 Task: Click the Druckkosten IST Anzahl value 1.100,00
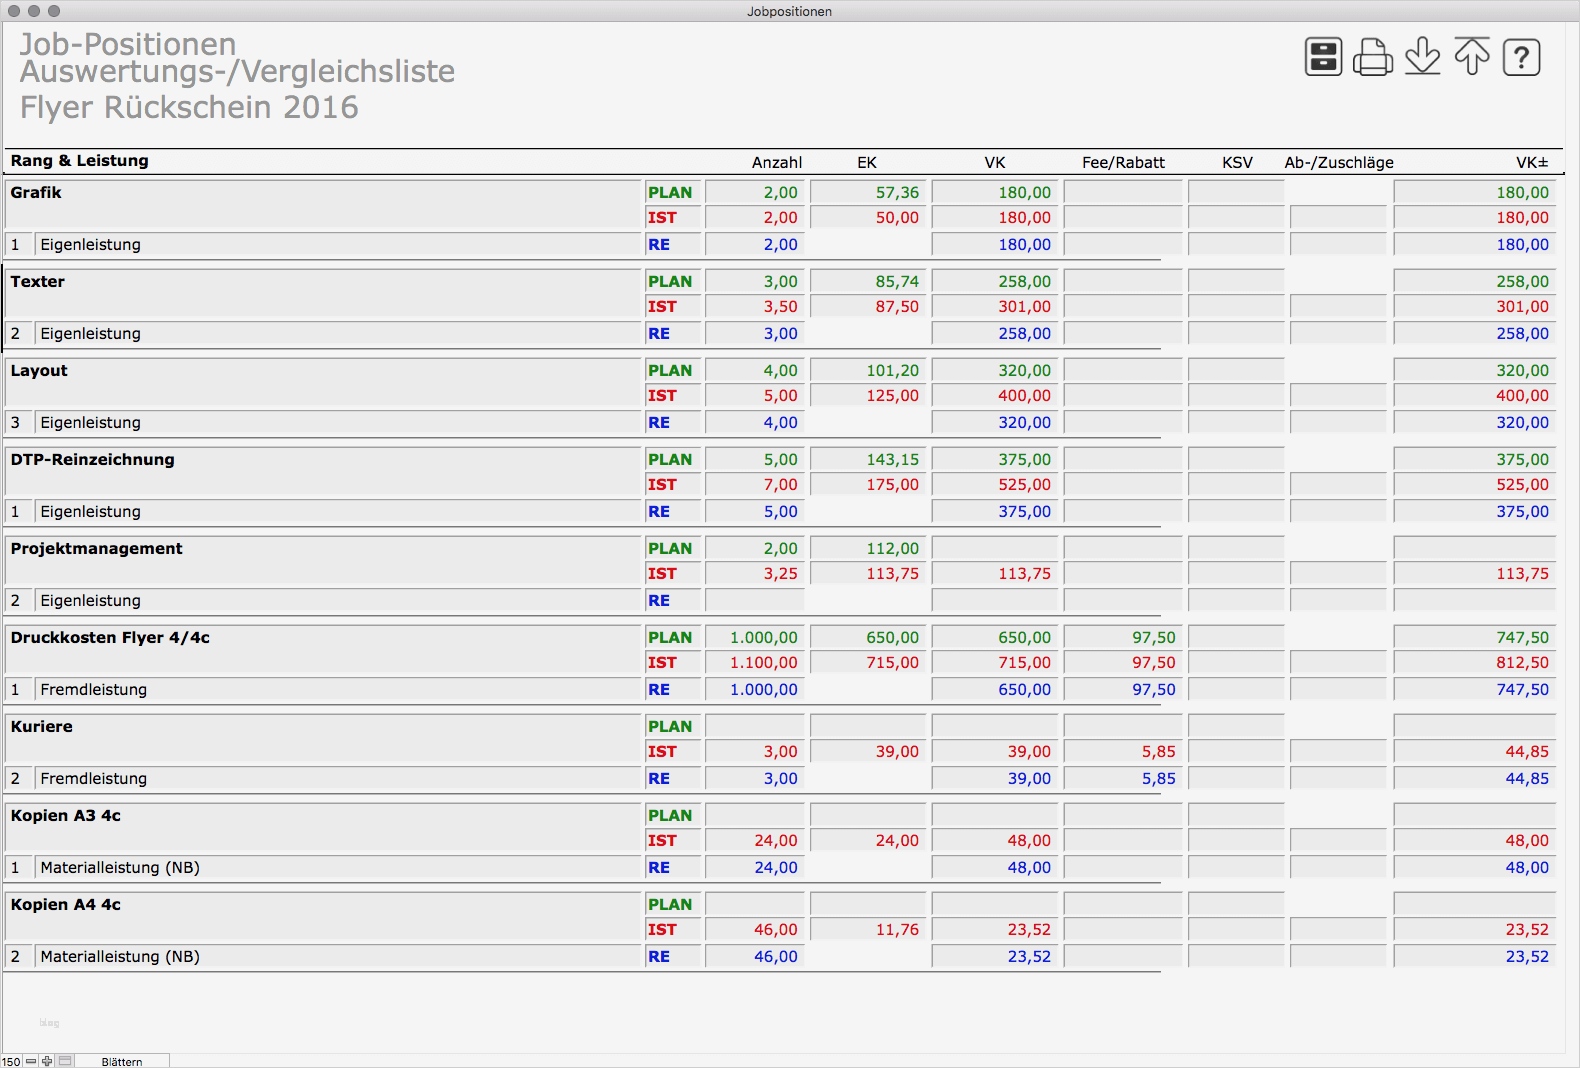coord(755,662)
